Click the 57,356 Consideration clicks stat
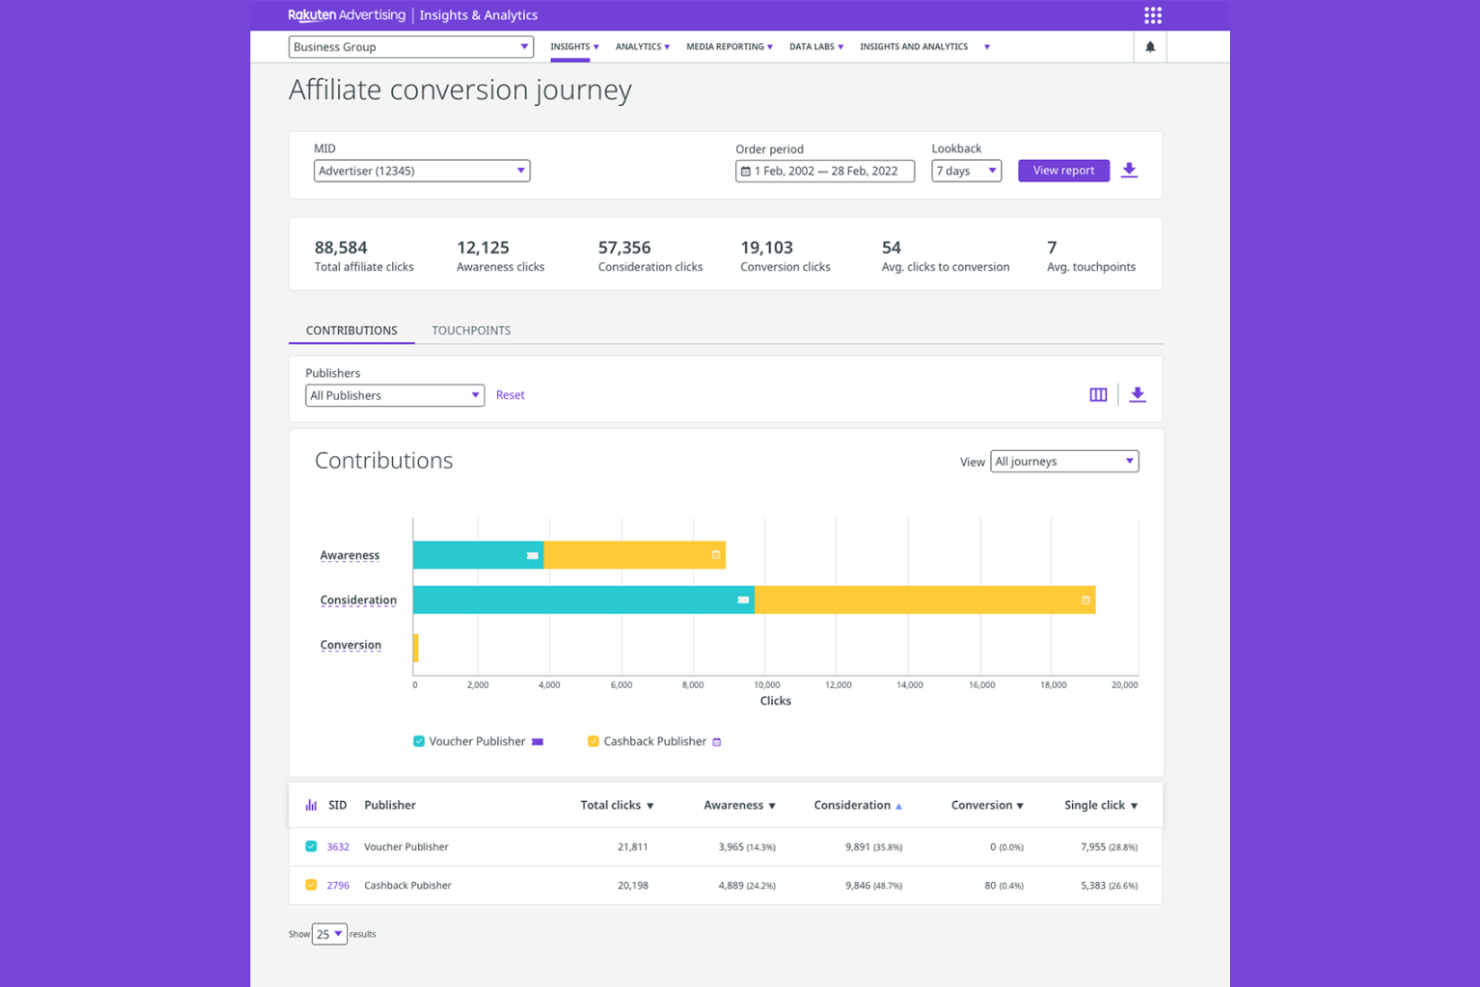Image resolution: width=1480 pixels, height=987 pixels. [x=650, y=255]
